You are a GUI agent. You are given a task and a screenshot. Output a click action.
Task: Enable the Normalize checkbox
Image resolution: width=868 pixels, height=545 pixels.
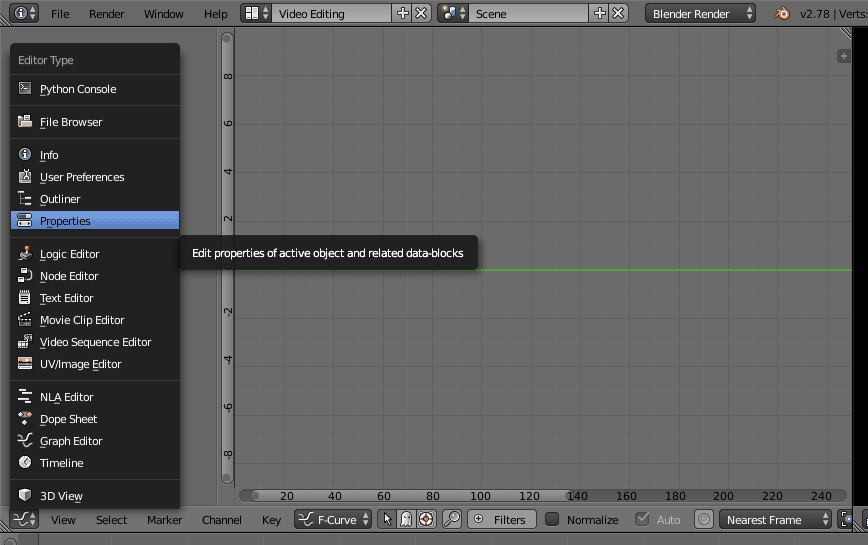click(552, 519)
